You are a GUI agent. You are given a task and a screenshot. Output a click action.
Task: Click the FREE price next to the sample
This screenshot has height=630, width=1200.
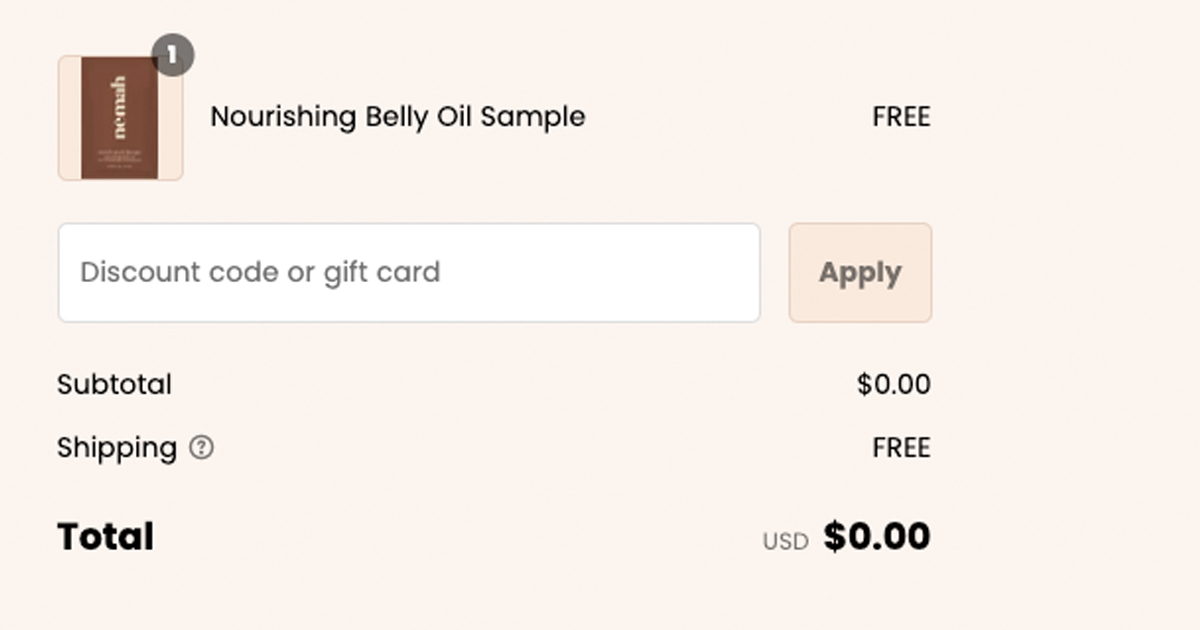(899, 117)
